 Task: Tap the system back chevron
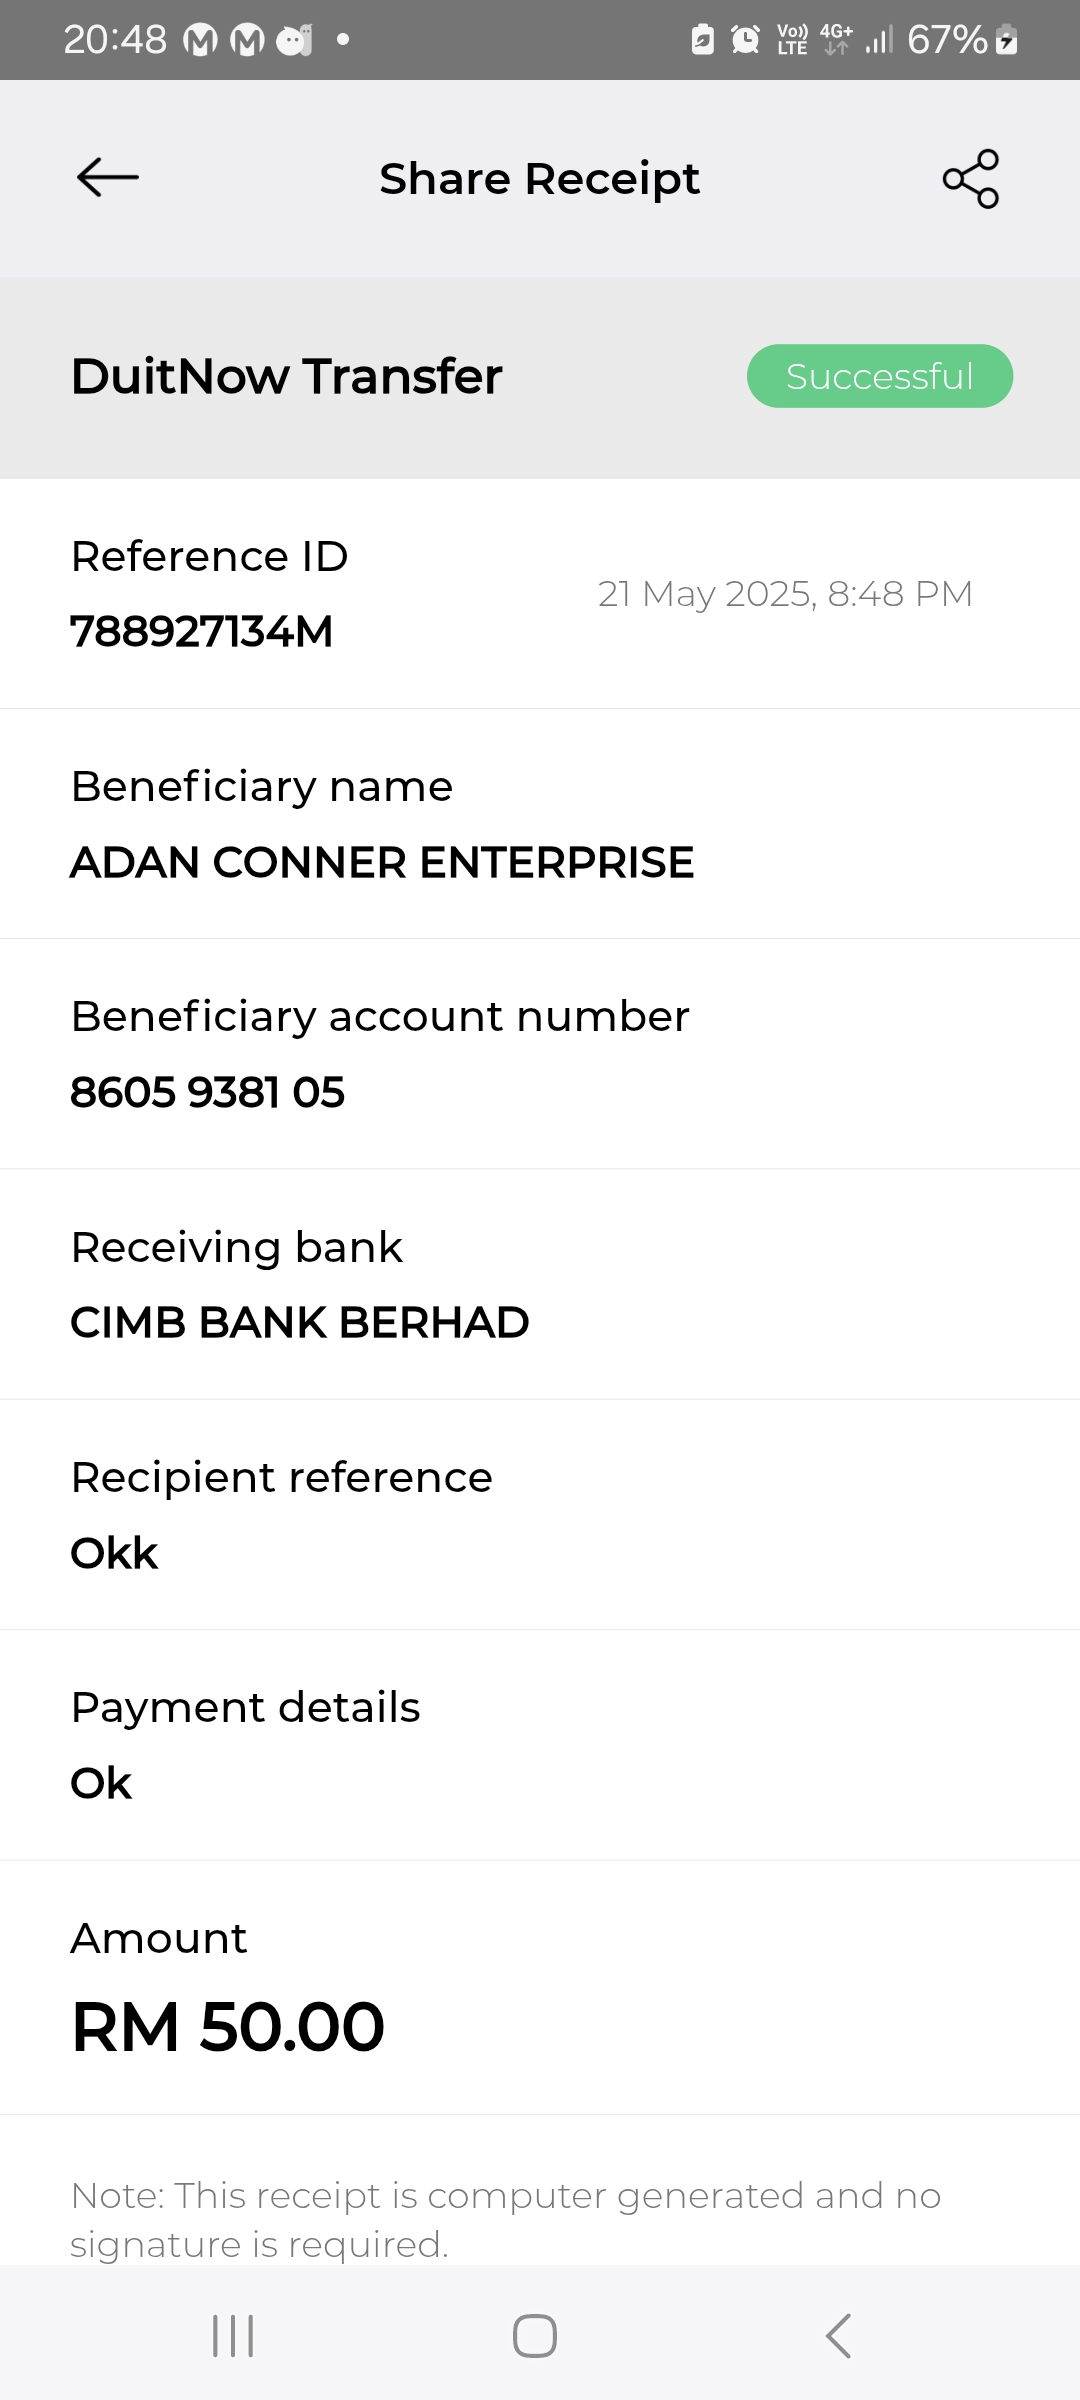[x=838, y=2336]
